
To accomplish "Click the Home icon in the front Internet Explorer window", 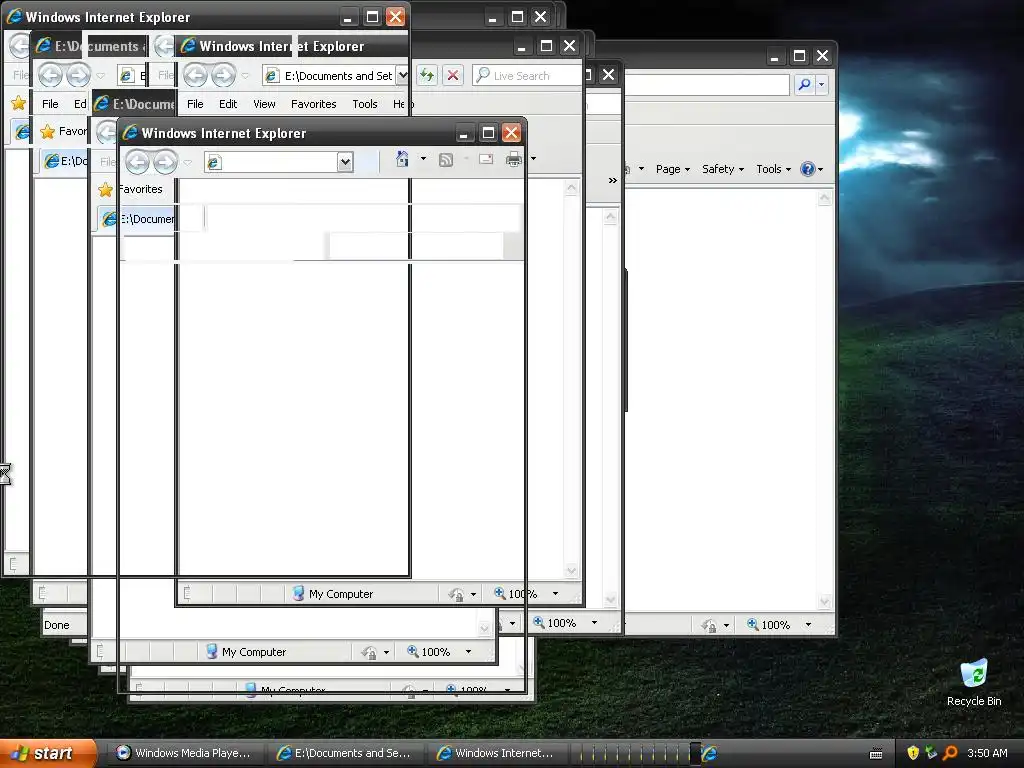I will pos(402,159).
